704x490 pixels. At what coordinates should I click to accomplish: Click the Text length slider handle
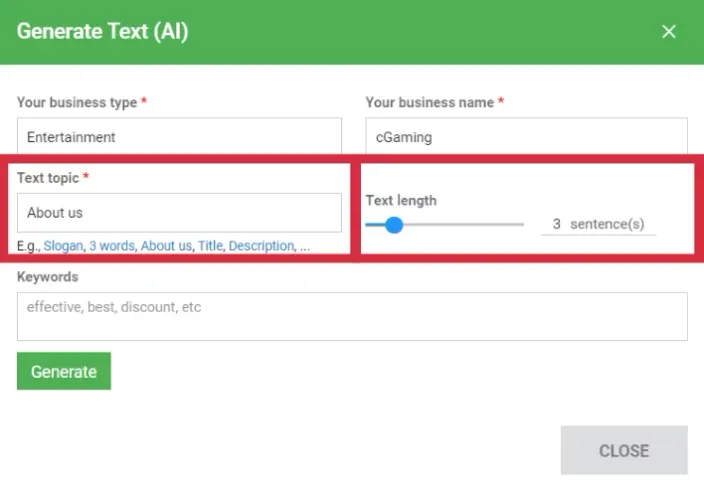click(394, 225)
